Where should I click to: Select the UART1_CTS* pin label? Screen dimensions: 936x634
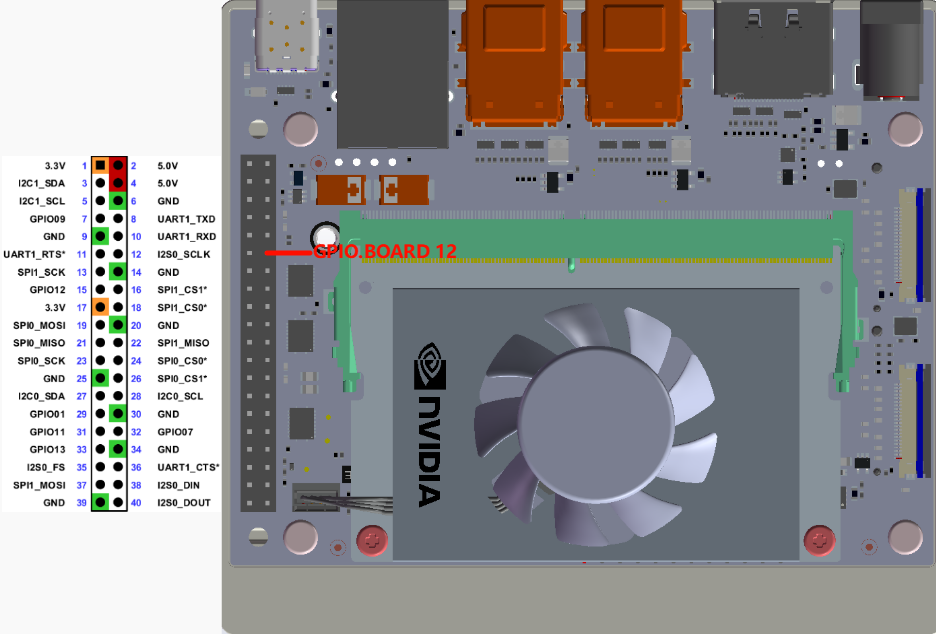[188, 467]
